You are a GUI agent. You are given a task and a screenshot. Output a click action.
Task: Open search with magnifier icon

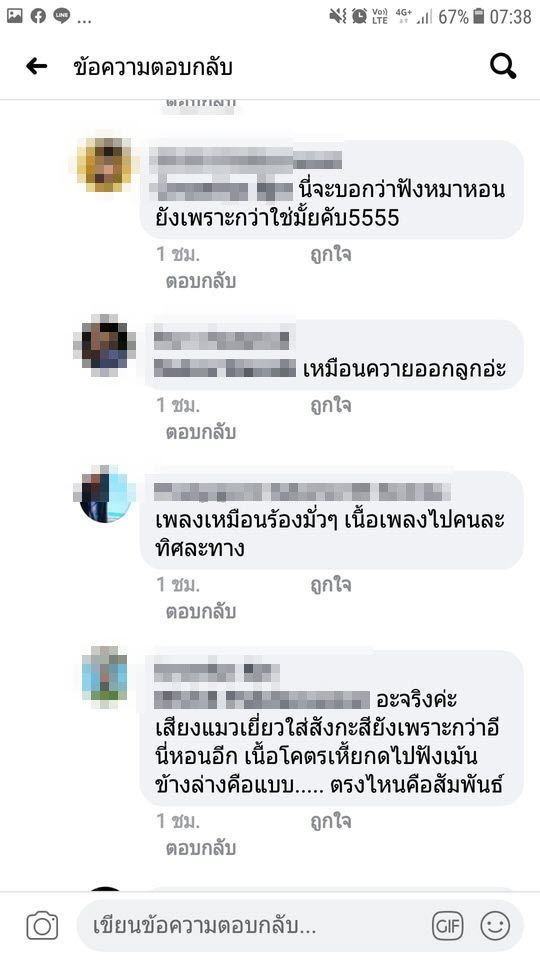tap(503, 67)
